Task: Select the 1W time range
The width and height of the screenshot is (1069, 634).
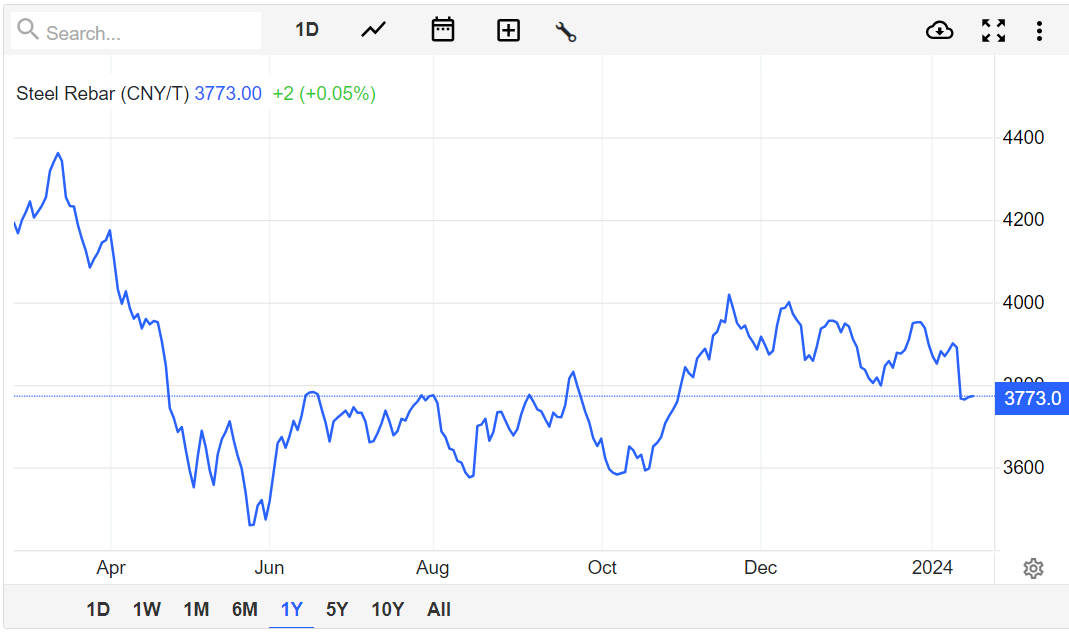Action: pos(147,609)
